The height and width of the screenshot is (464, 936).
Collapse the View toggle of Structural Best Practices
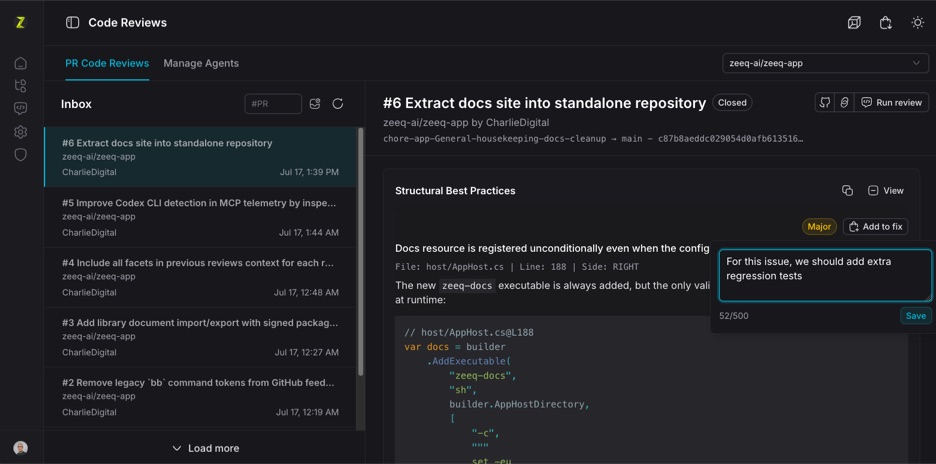point(885,190)
